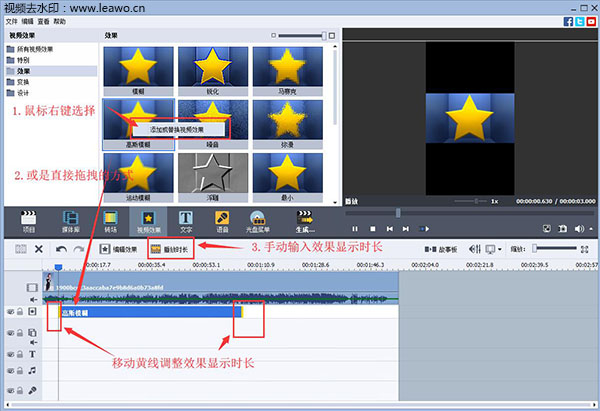Open the monitor view dropdown arrow
Screen dimensions: 600x411
click(x=500, y=250)
